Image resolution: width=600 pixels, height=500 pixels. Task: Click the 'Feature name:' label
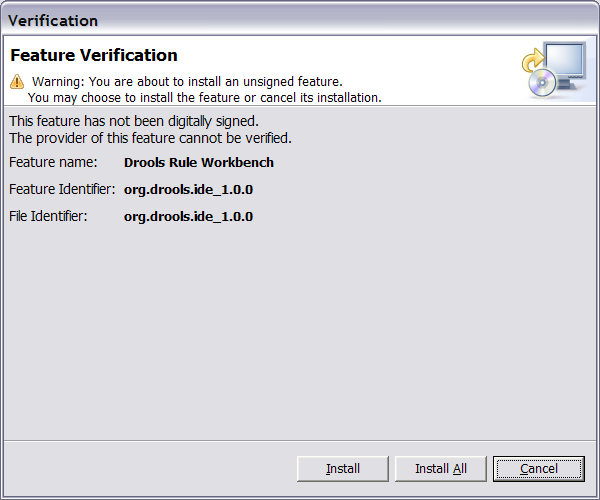pyautogui.click(x=53, y=162)
